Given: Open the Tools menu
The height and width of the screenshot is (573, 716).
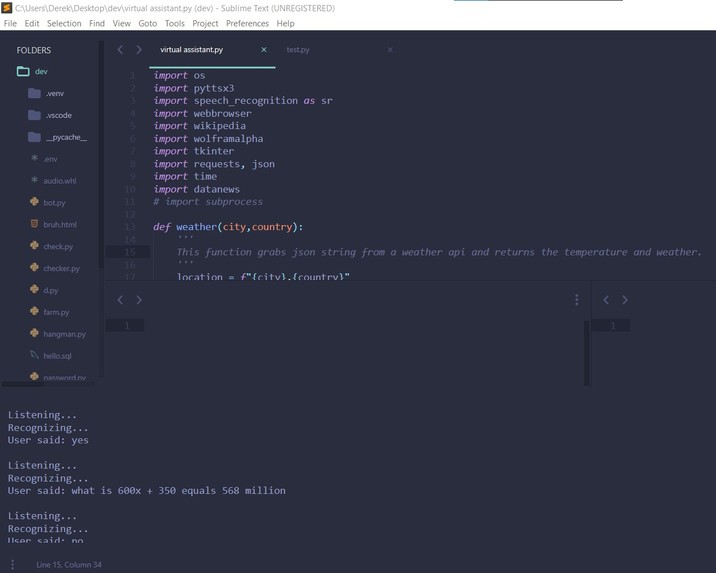Looking at the screenshot, I should click(x=174, y=23).
